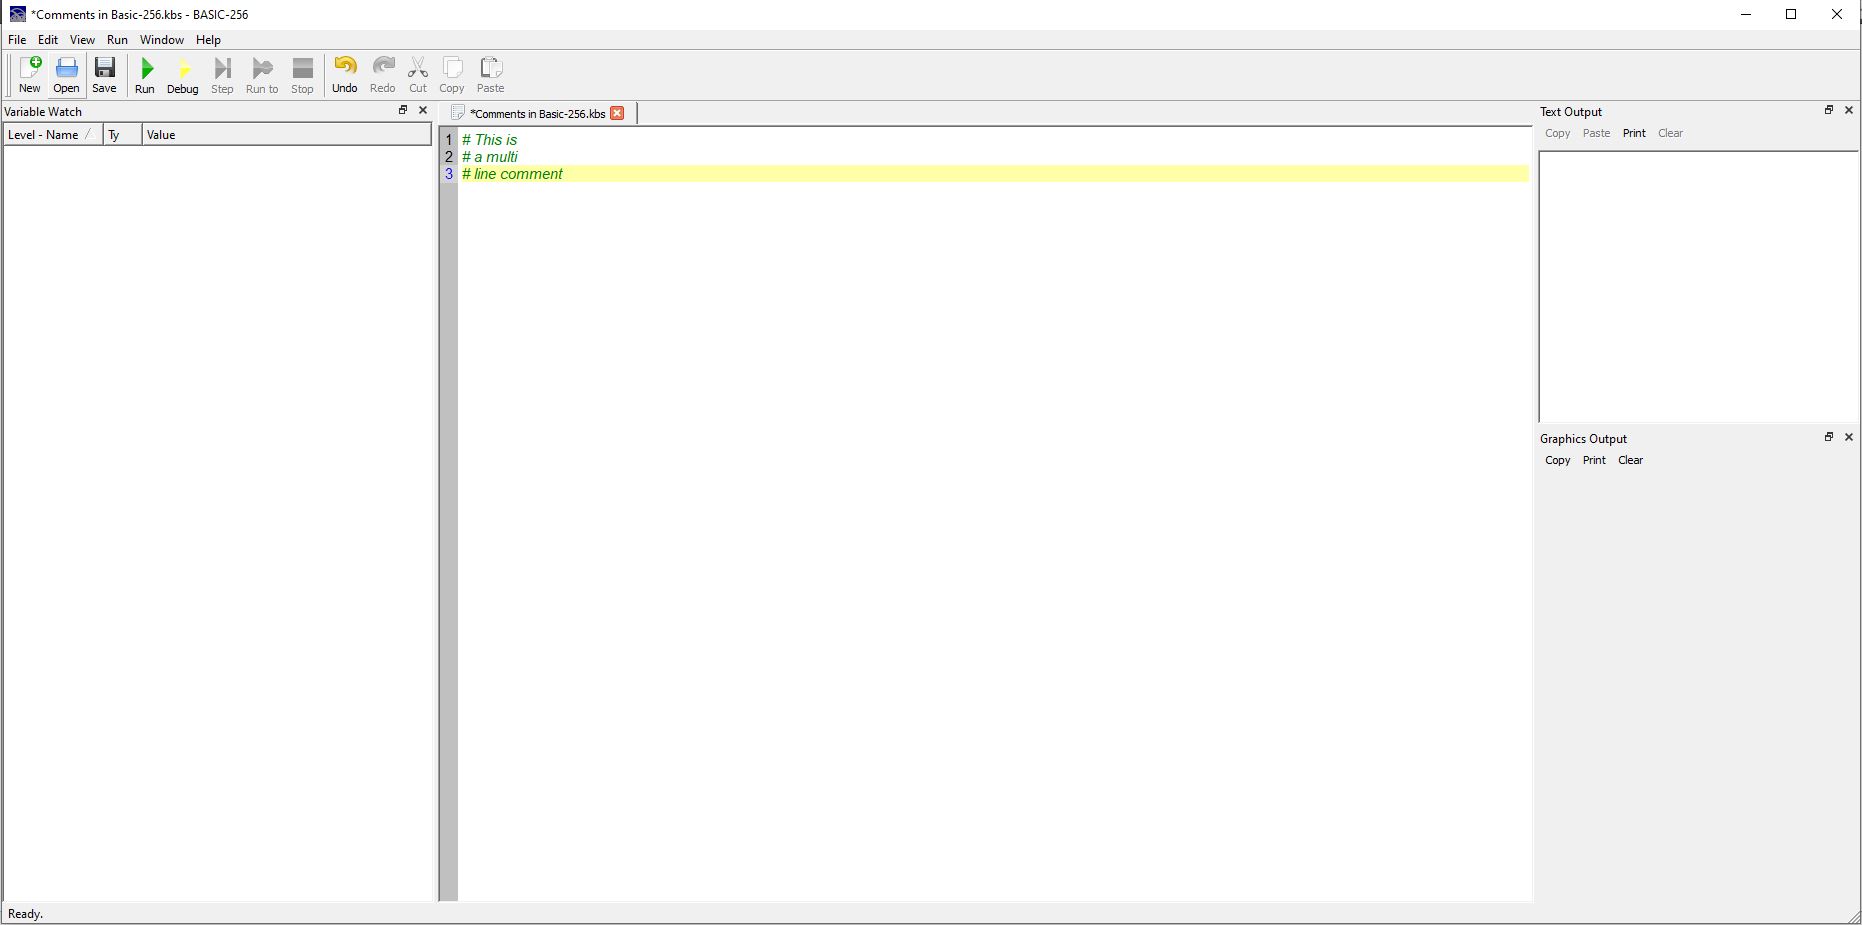
Task: Save the program with the Save icon
Action: pyautogui.click(x=104, y=75)
